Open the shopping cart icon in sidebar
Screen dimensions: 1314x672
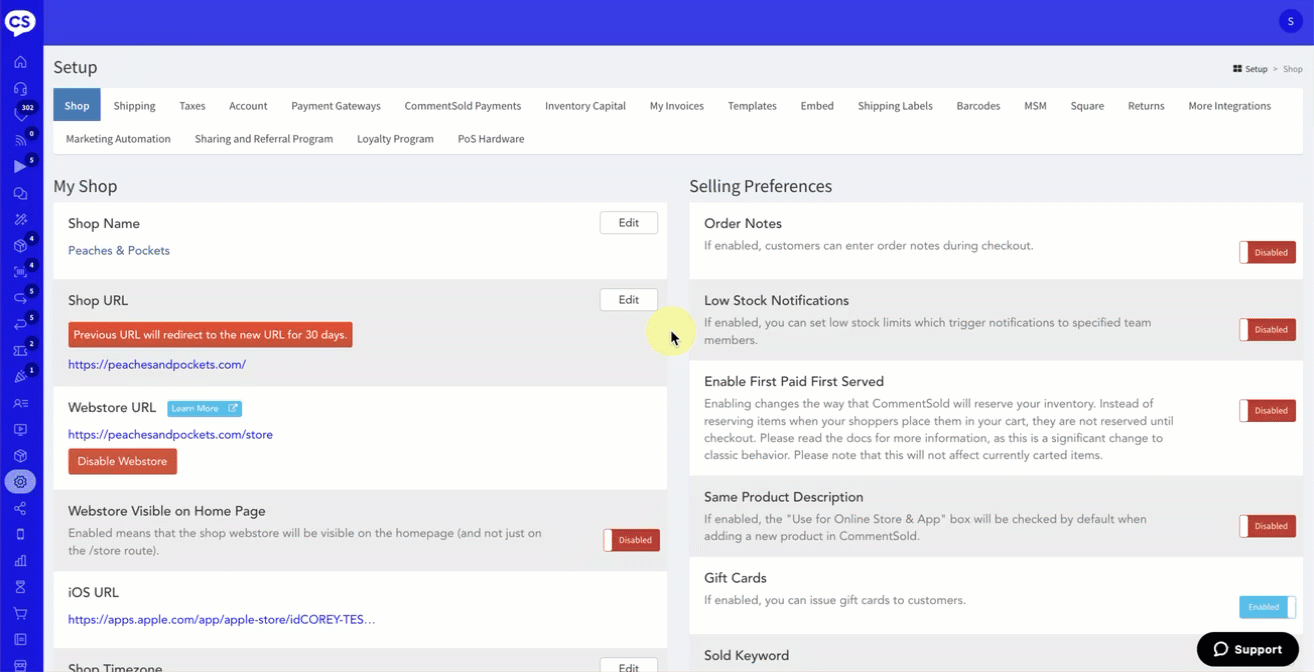click(x=20, y=614)
